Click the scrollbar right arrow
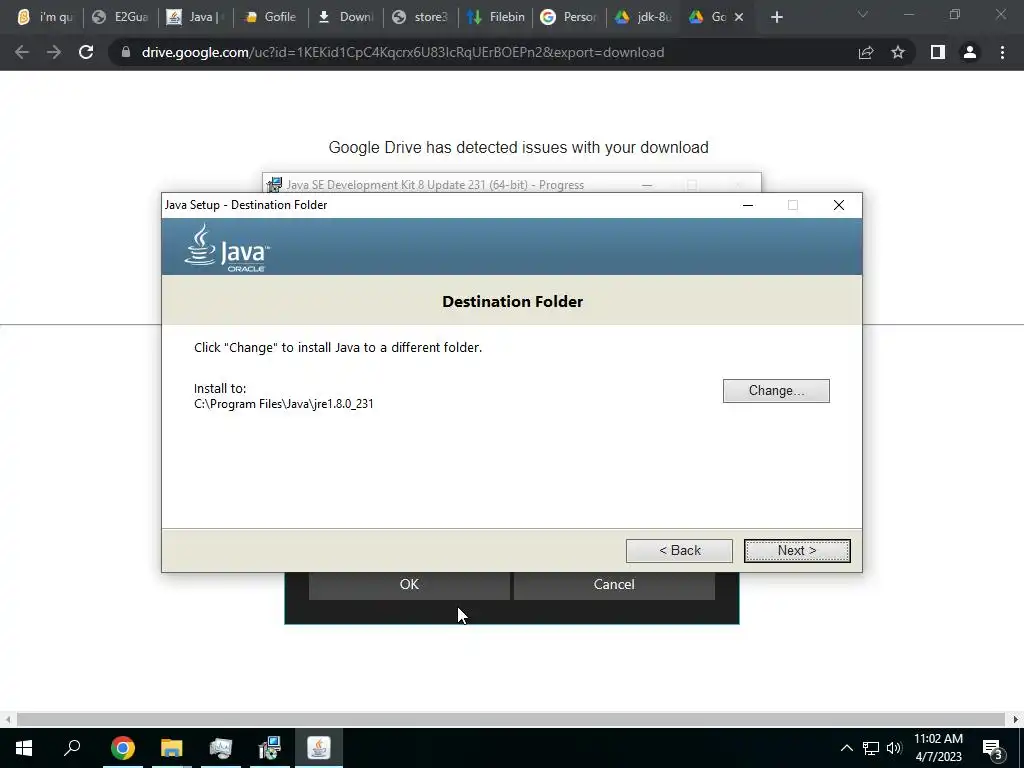This screenshot has height=768, width=1024. click(x=1016, y=719)
